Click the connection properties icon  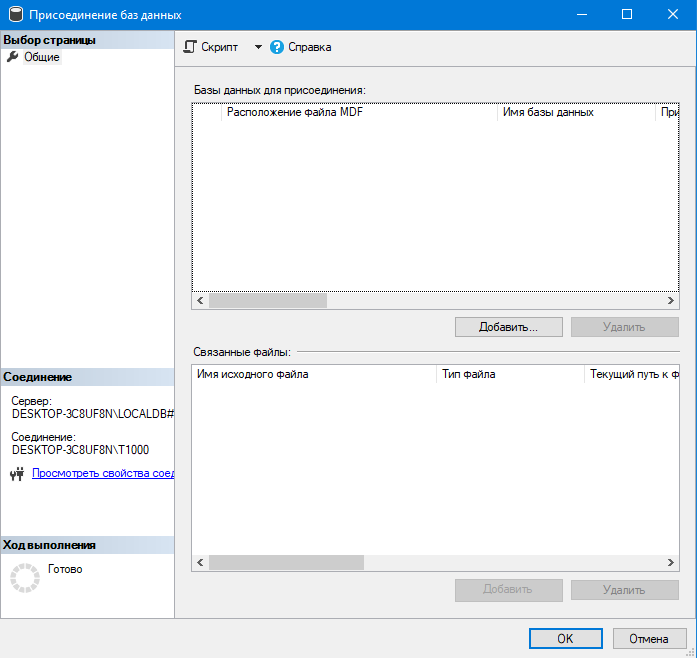[x=16, y=474]
